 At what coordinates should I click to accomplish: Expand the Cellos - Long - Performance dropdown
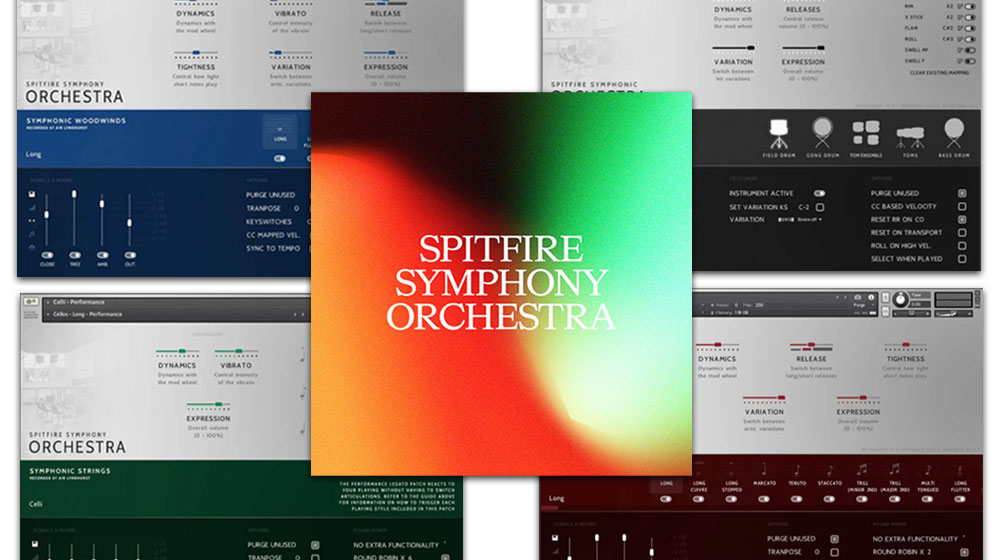[x=48, y=314]
